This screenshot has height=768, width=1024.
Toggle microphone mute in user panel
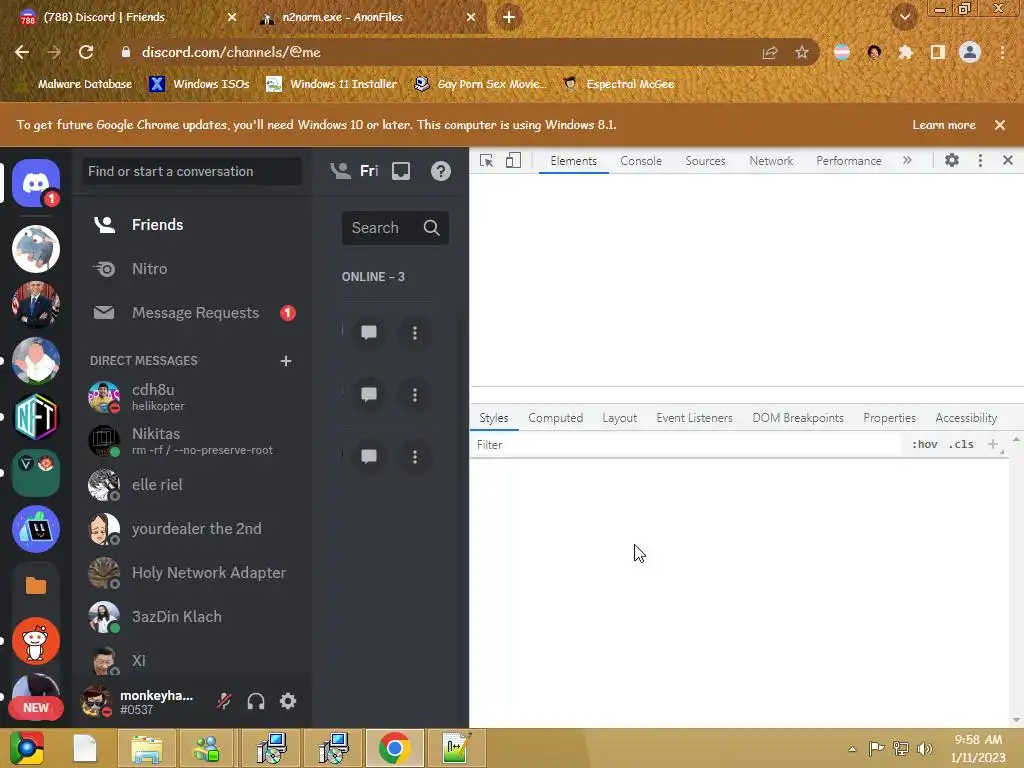(224, 701)
